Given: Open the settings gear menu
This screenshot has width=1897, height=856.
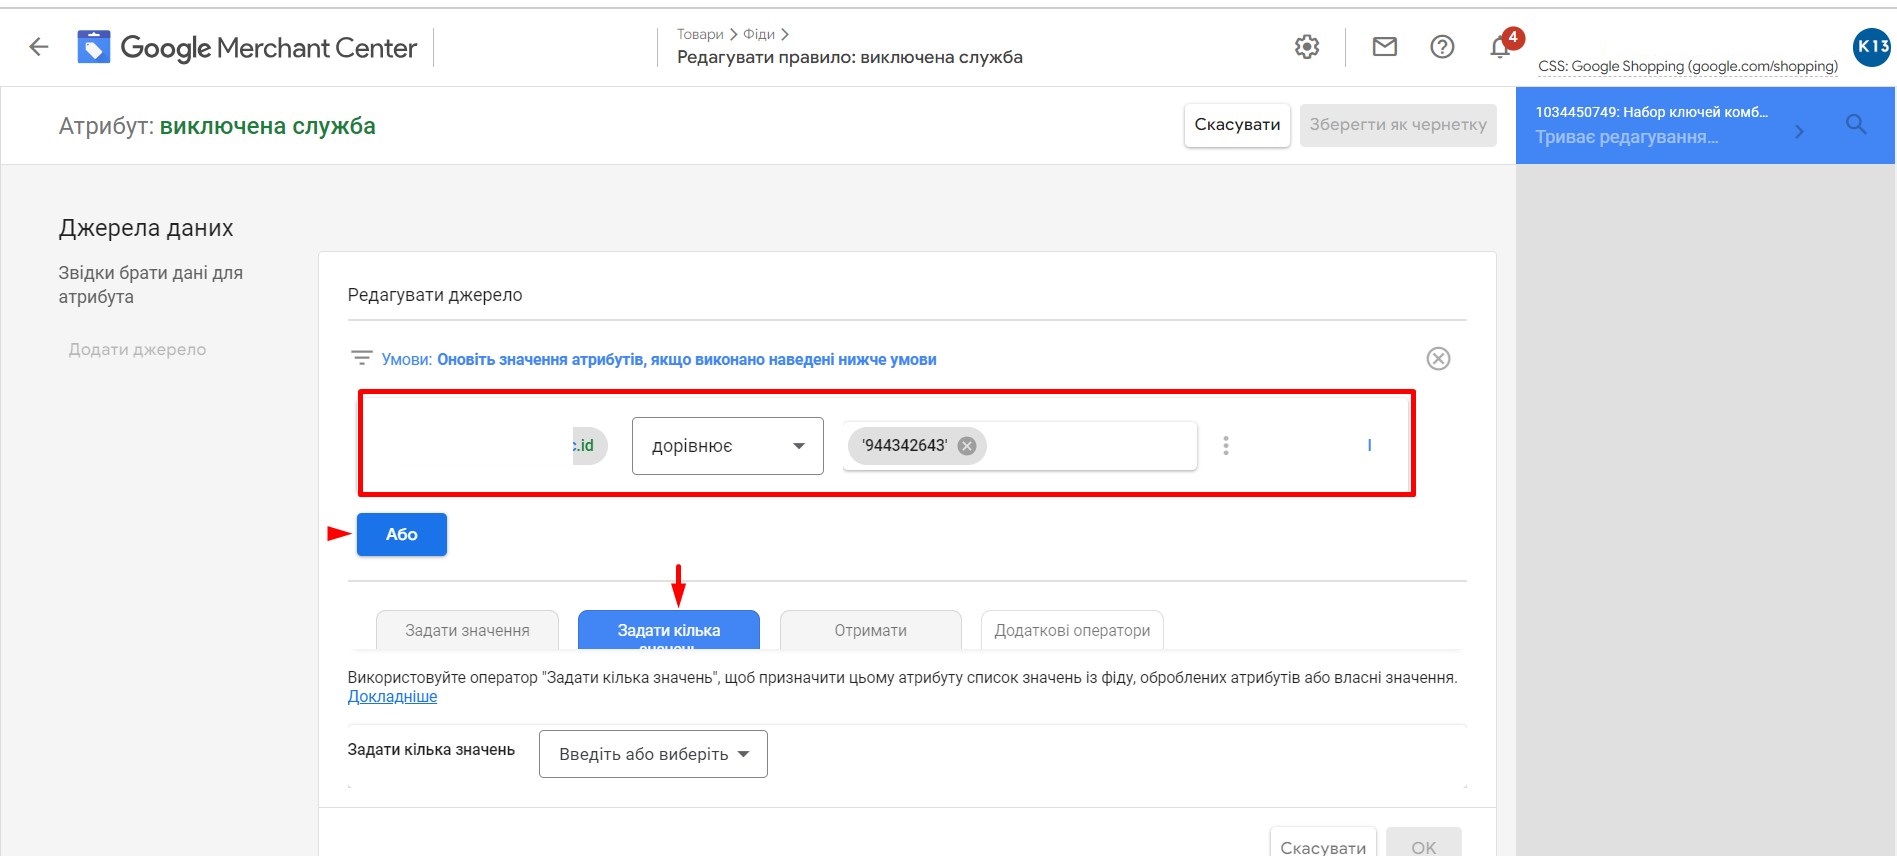Looking at the screenshot, I should (x=1307, y=46).
